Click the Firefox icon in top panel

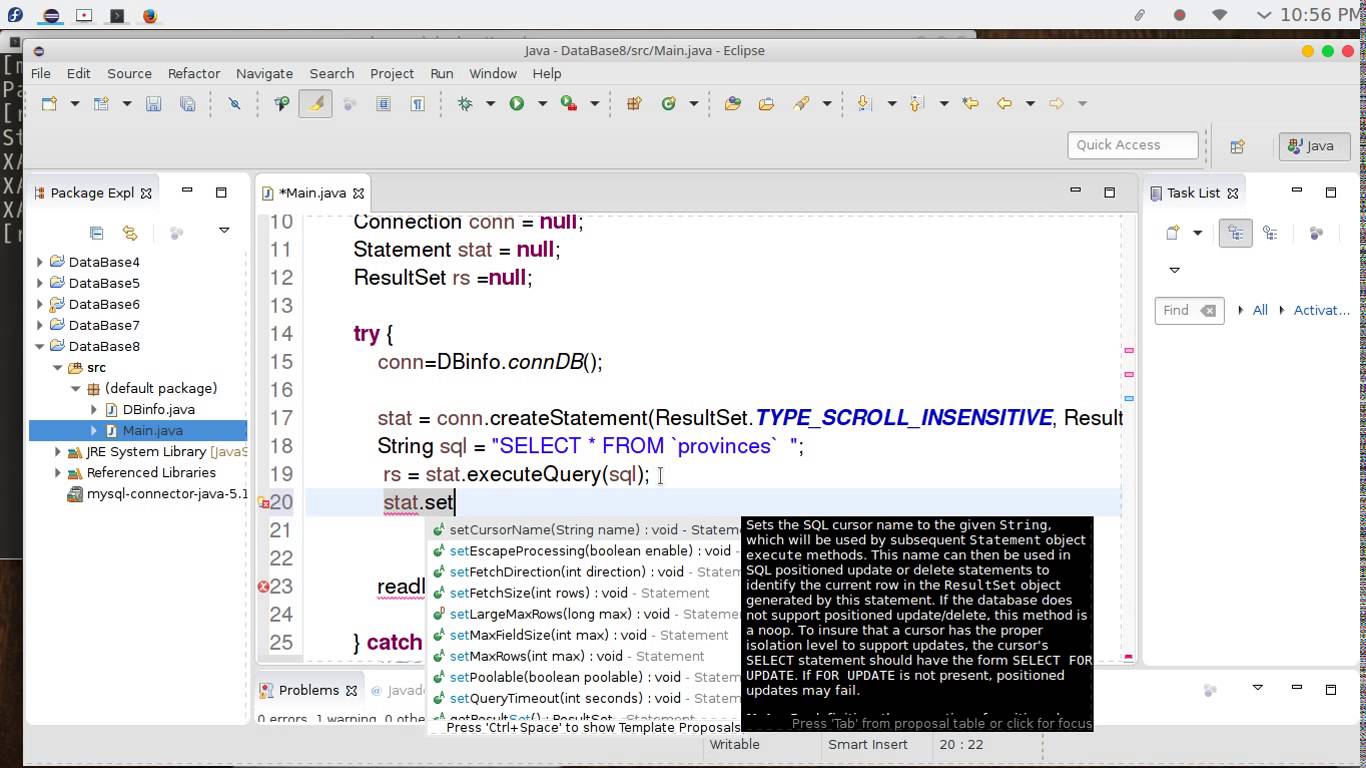pos(150,15)
